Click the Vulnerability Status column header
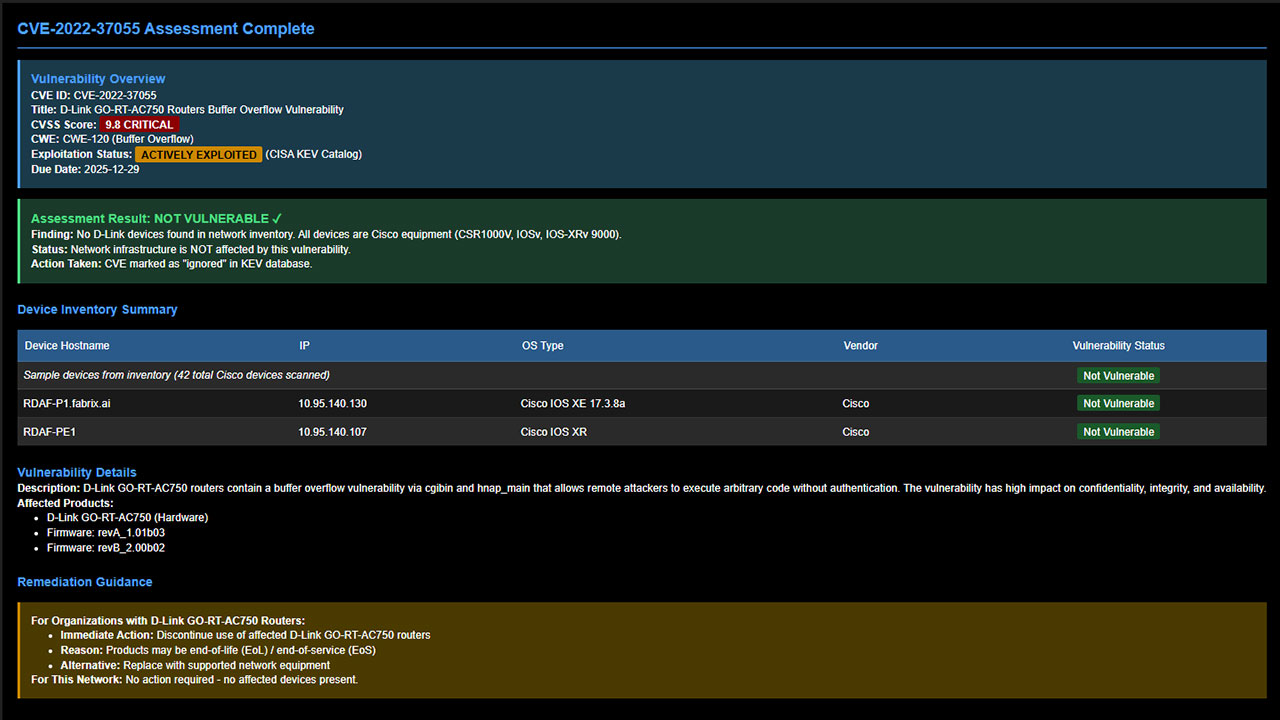The image size is (1280, 720). [1118, 346]
